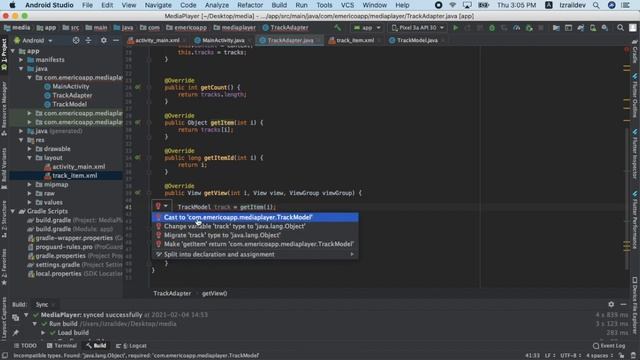The width and height of the screenshot is (640, 360).
Task: Hide the Project panel with minus icon
Action: coord(116,40)
